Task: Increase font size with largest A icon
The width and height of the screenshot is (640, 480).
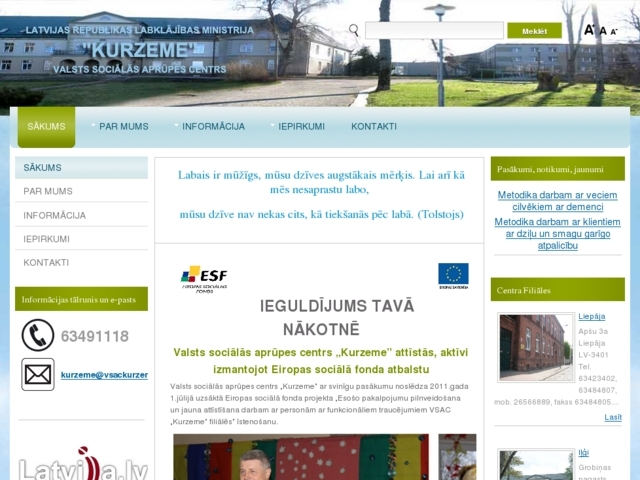Action: click(589, 30)
